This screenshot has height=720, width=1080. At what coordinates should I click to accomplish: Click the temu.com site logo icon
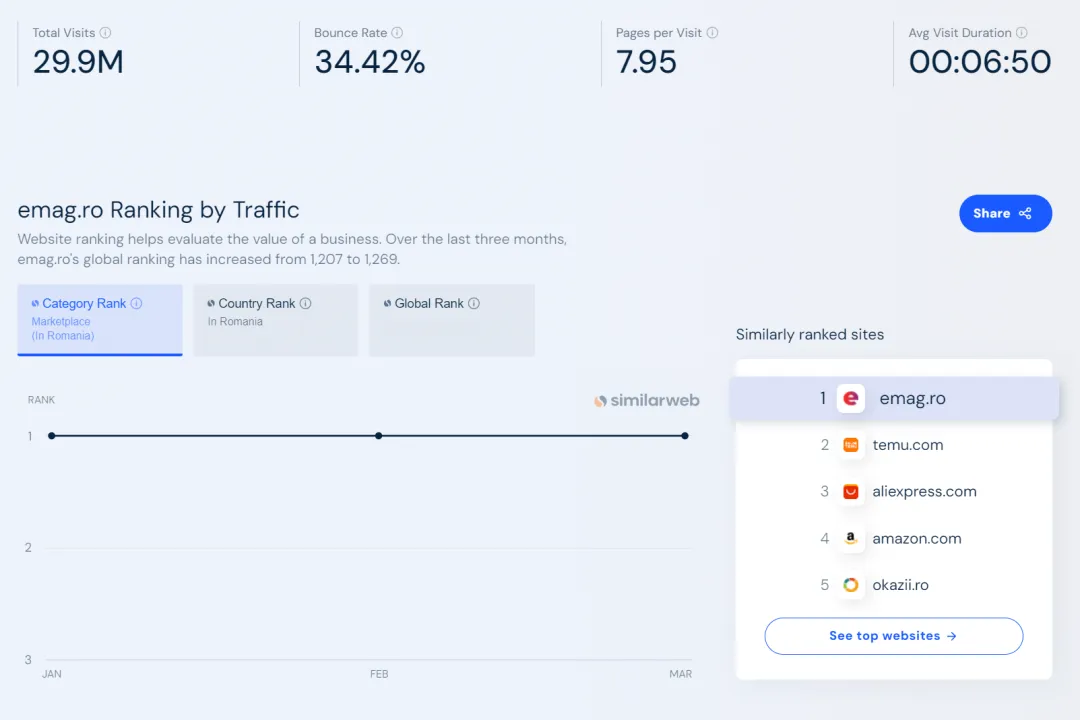coord(851,445)
